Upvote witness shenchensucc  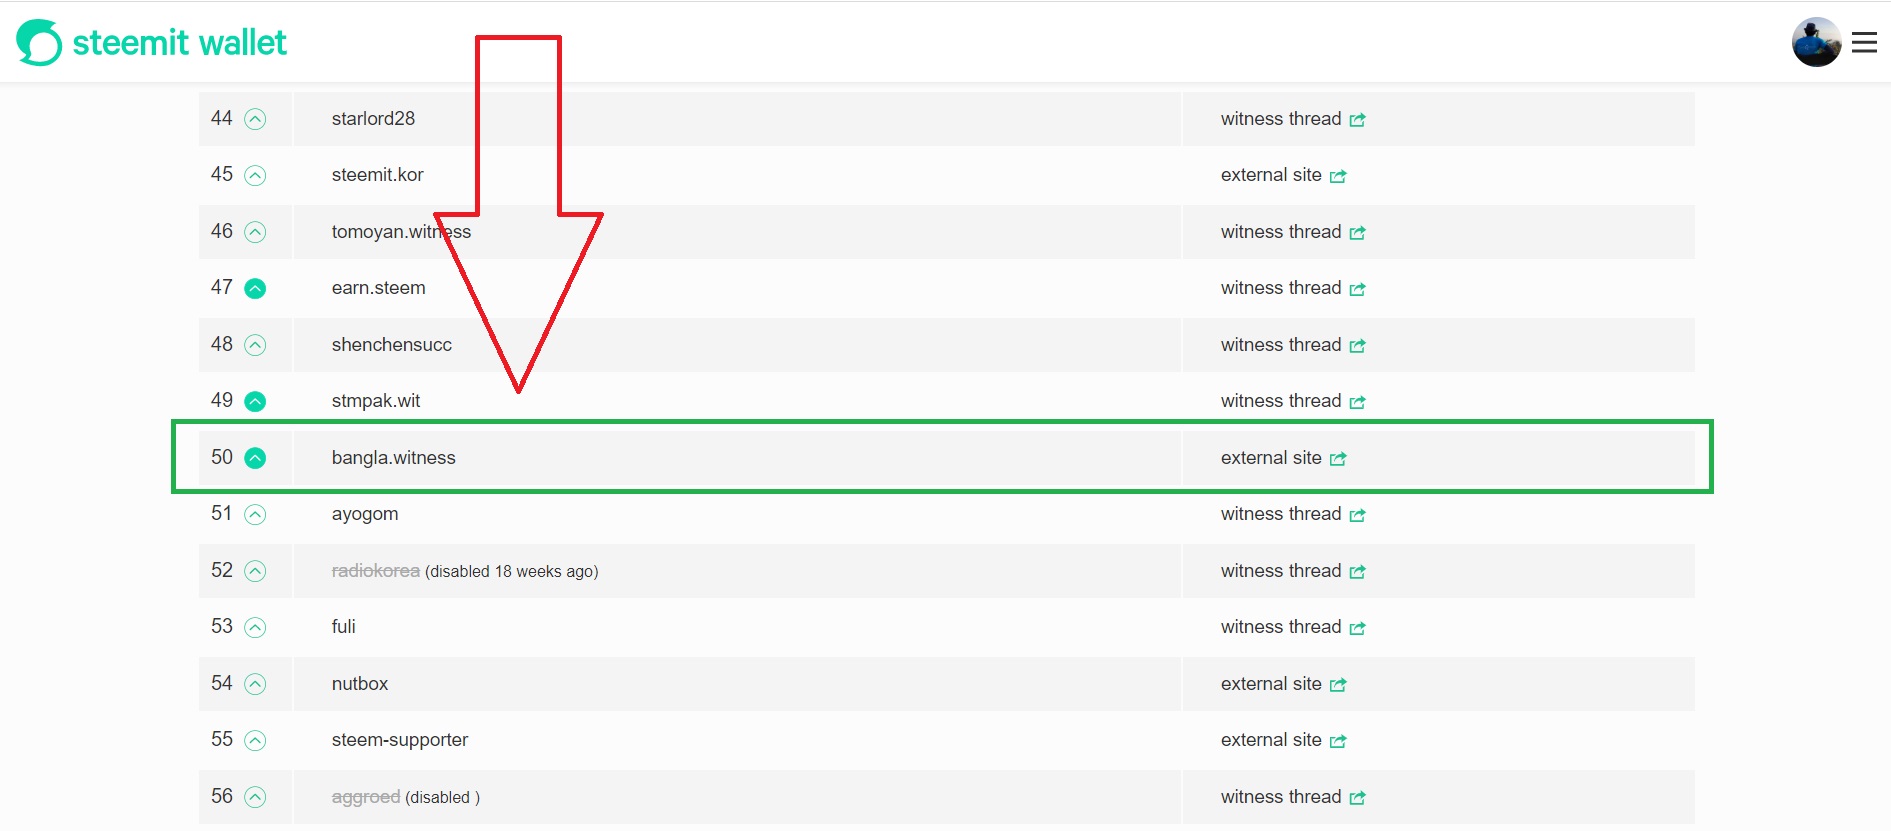[256, 345]
